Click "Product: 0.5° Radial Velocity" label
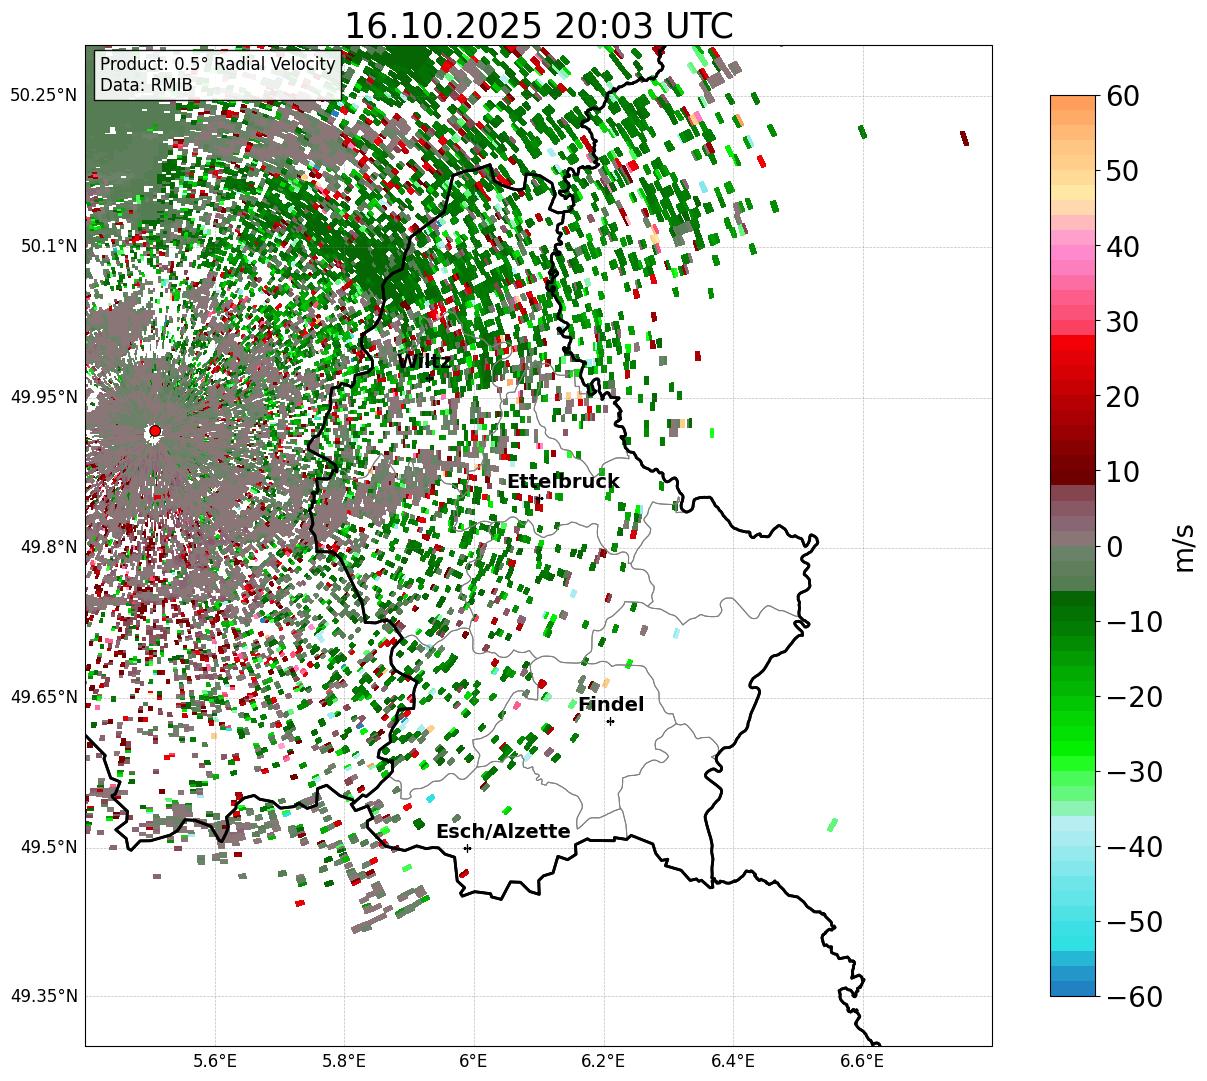 [x=217, y=64]
